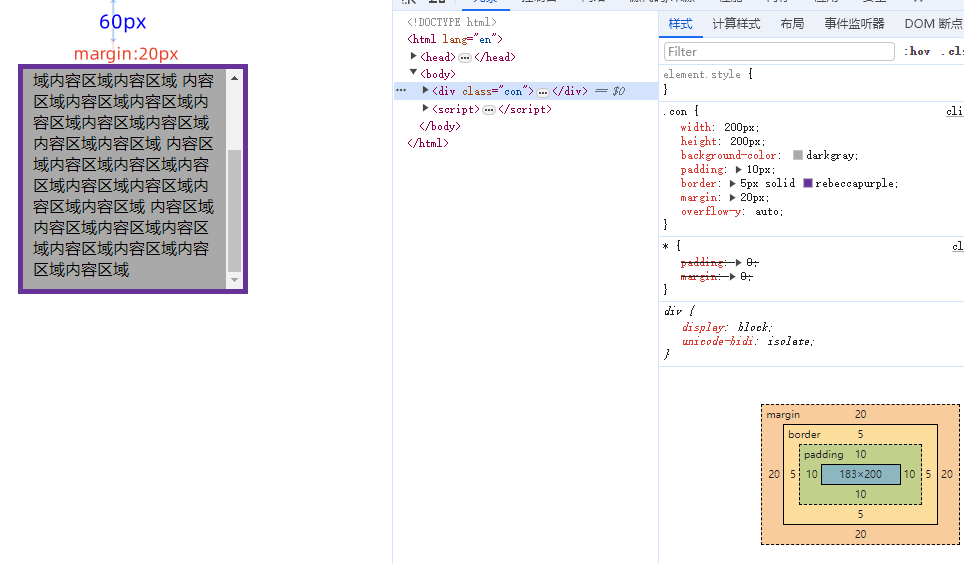Select the html lang="en" element
Screen dimensions: 964x564
(455, 39)
